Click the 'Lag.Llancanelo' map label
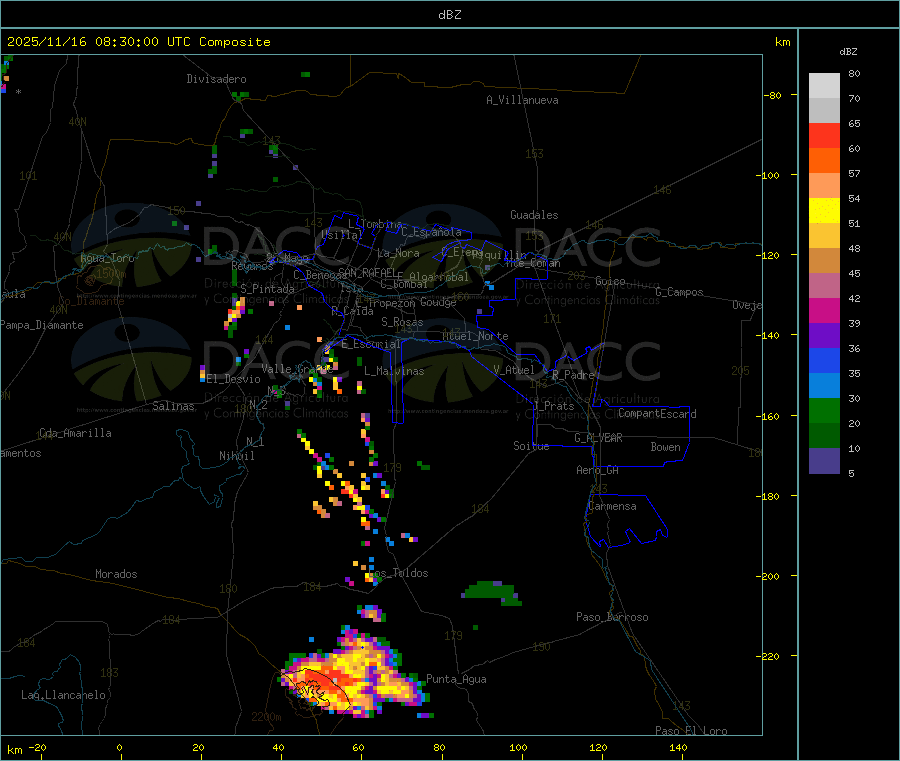 (64, 696)
